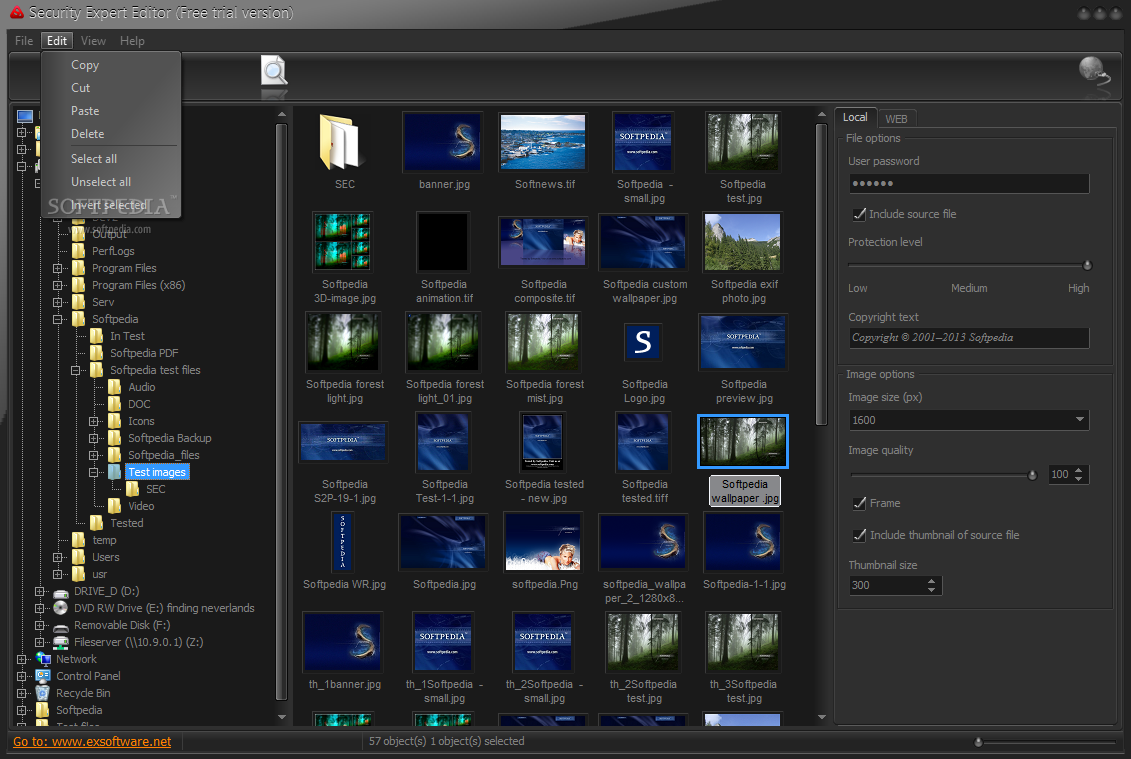Click the Icons folder icon in tree
This screenshot has height=759, width=1131.
coord(115,421)
